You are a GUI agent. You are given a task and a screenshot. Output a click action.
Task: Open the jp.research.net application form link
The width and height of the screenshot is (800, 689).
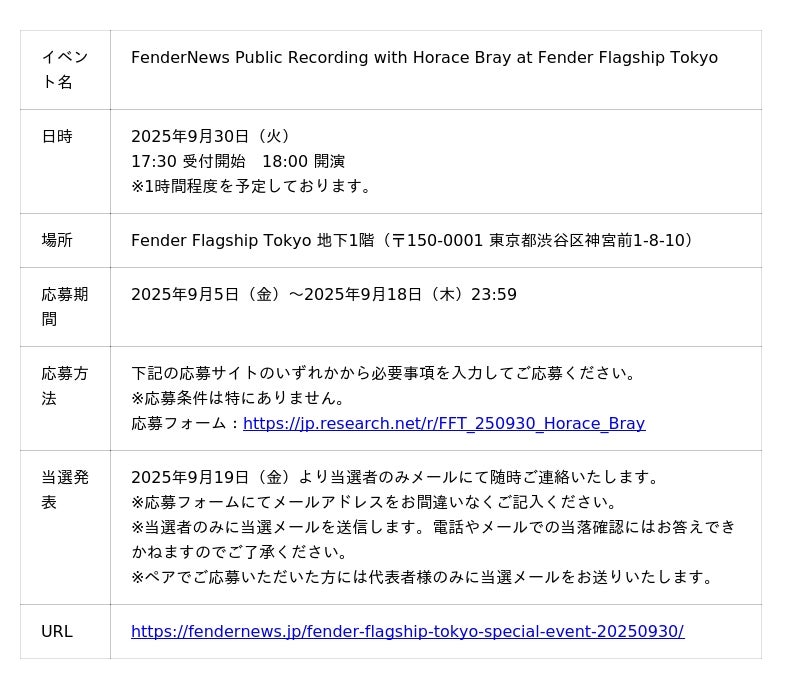(x=443, y=424)
